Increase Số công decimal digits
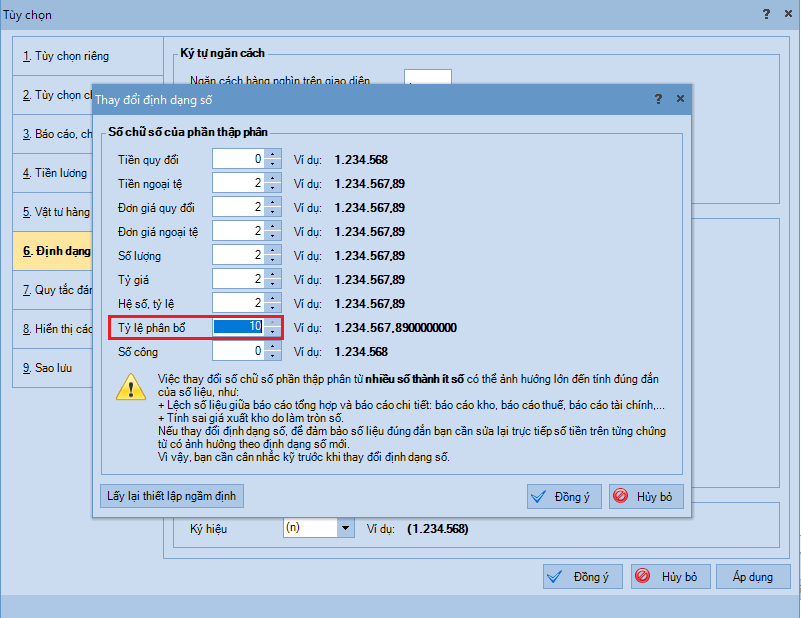The height and width of the screenshot is (618, 801). 272,347
